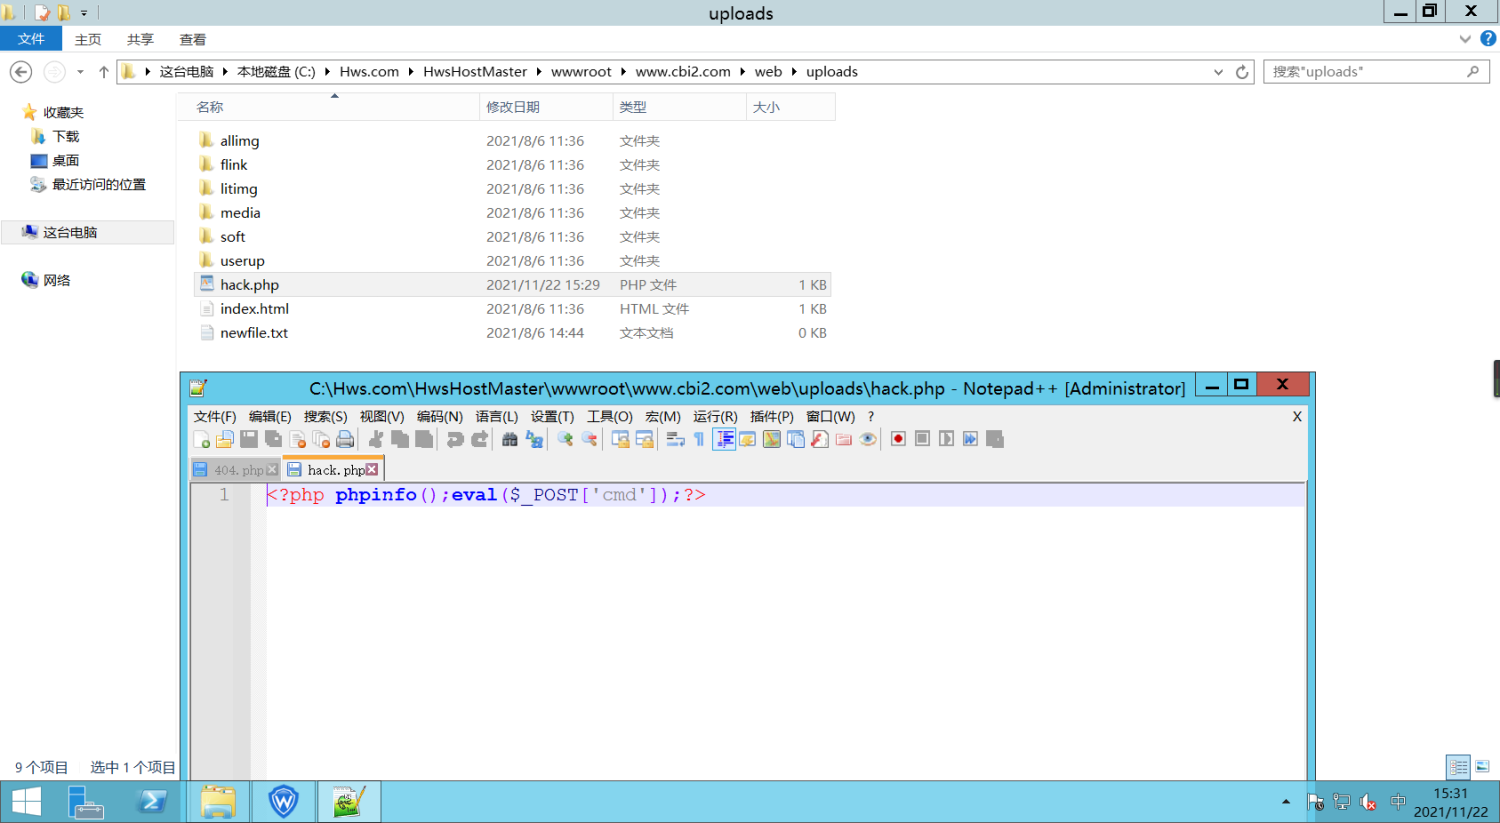This screenshot has width=1500, height=823.
Task: Go up one folder level arrow
Action: (x=103, y=72)
